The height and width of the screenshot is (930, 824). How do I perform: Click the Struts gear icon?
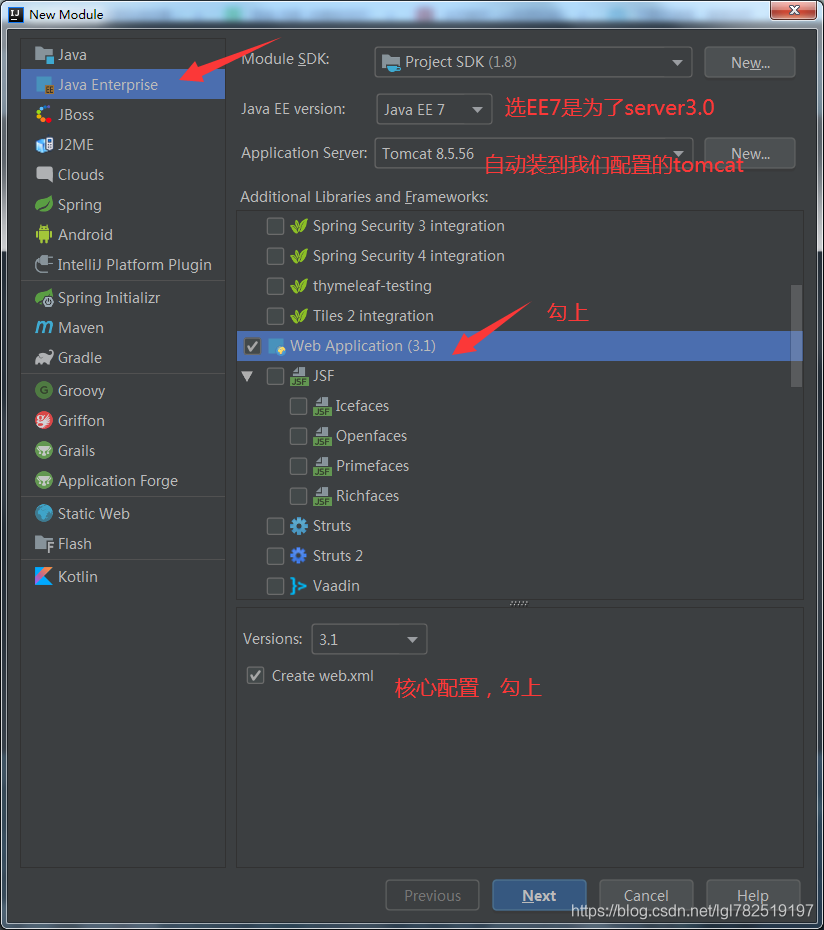tap(298, 525)
